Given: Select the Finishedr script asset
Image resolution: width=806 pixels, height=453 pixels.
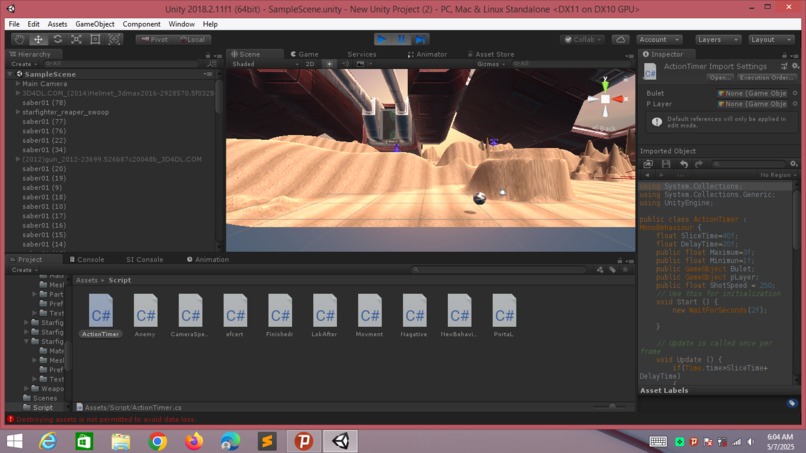Looking at the screenshot, I should [280, 315].
